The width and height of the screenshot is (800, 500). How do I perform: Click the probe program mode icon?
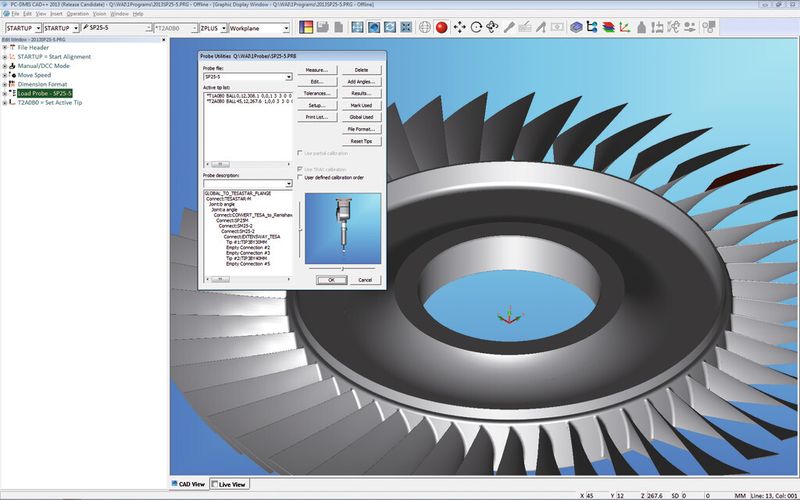(509, 28)
